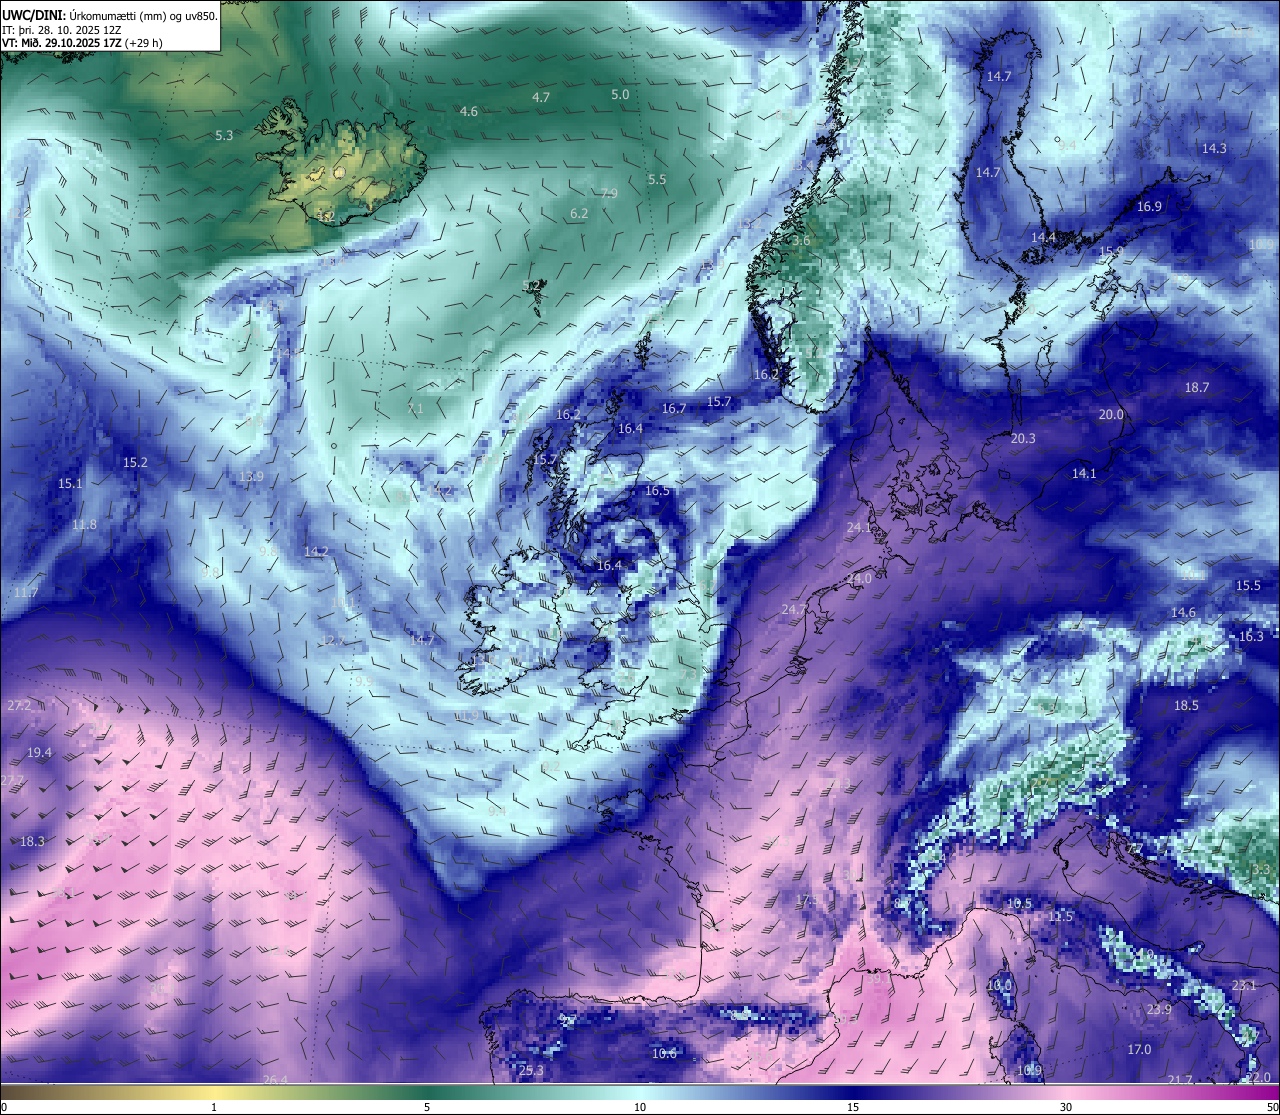Click the yellow segment of the color bar

(x=215, y=1092)
